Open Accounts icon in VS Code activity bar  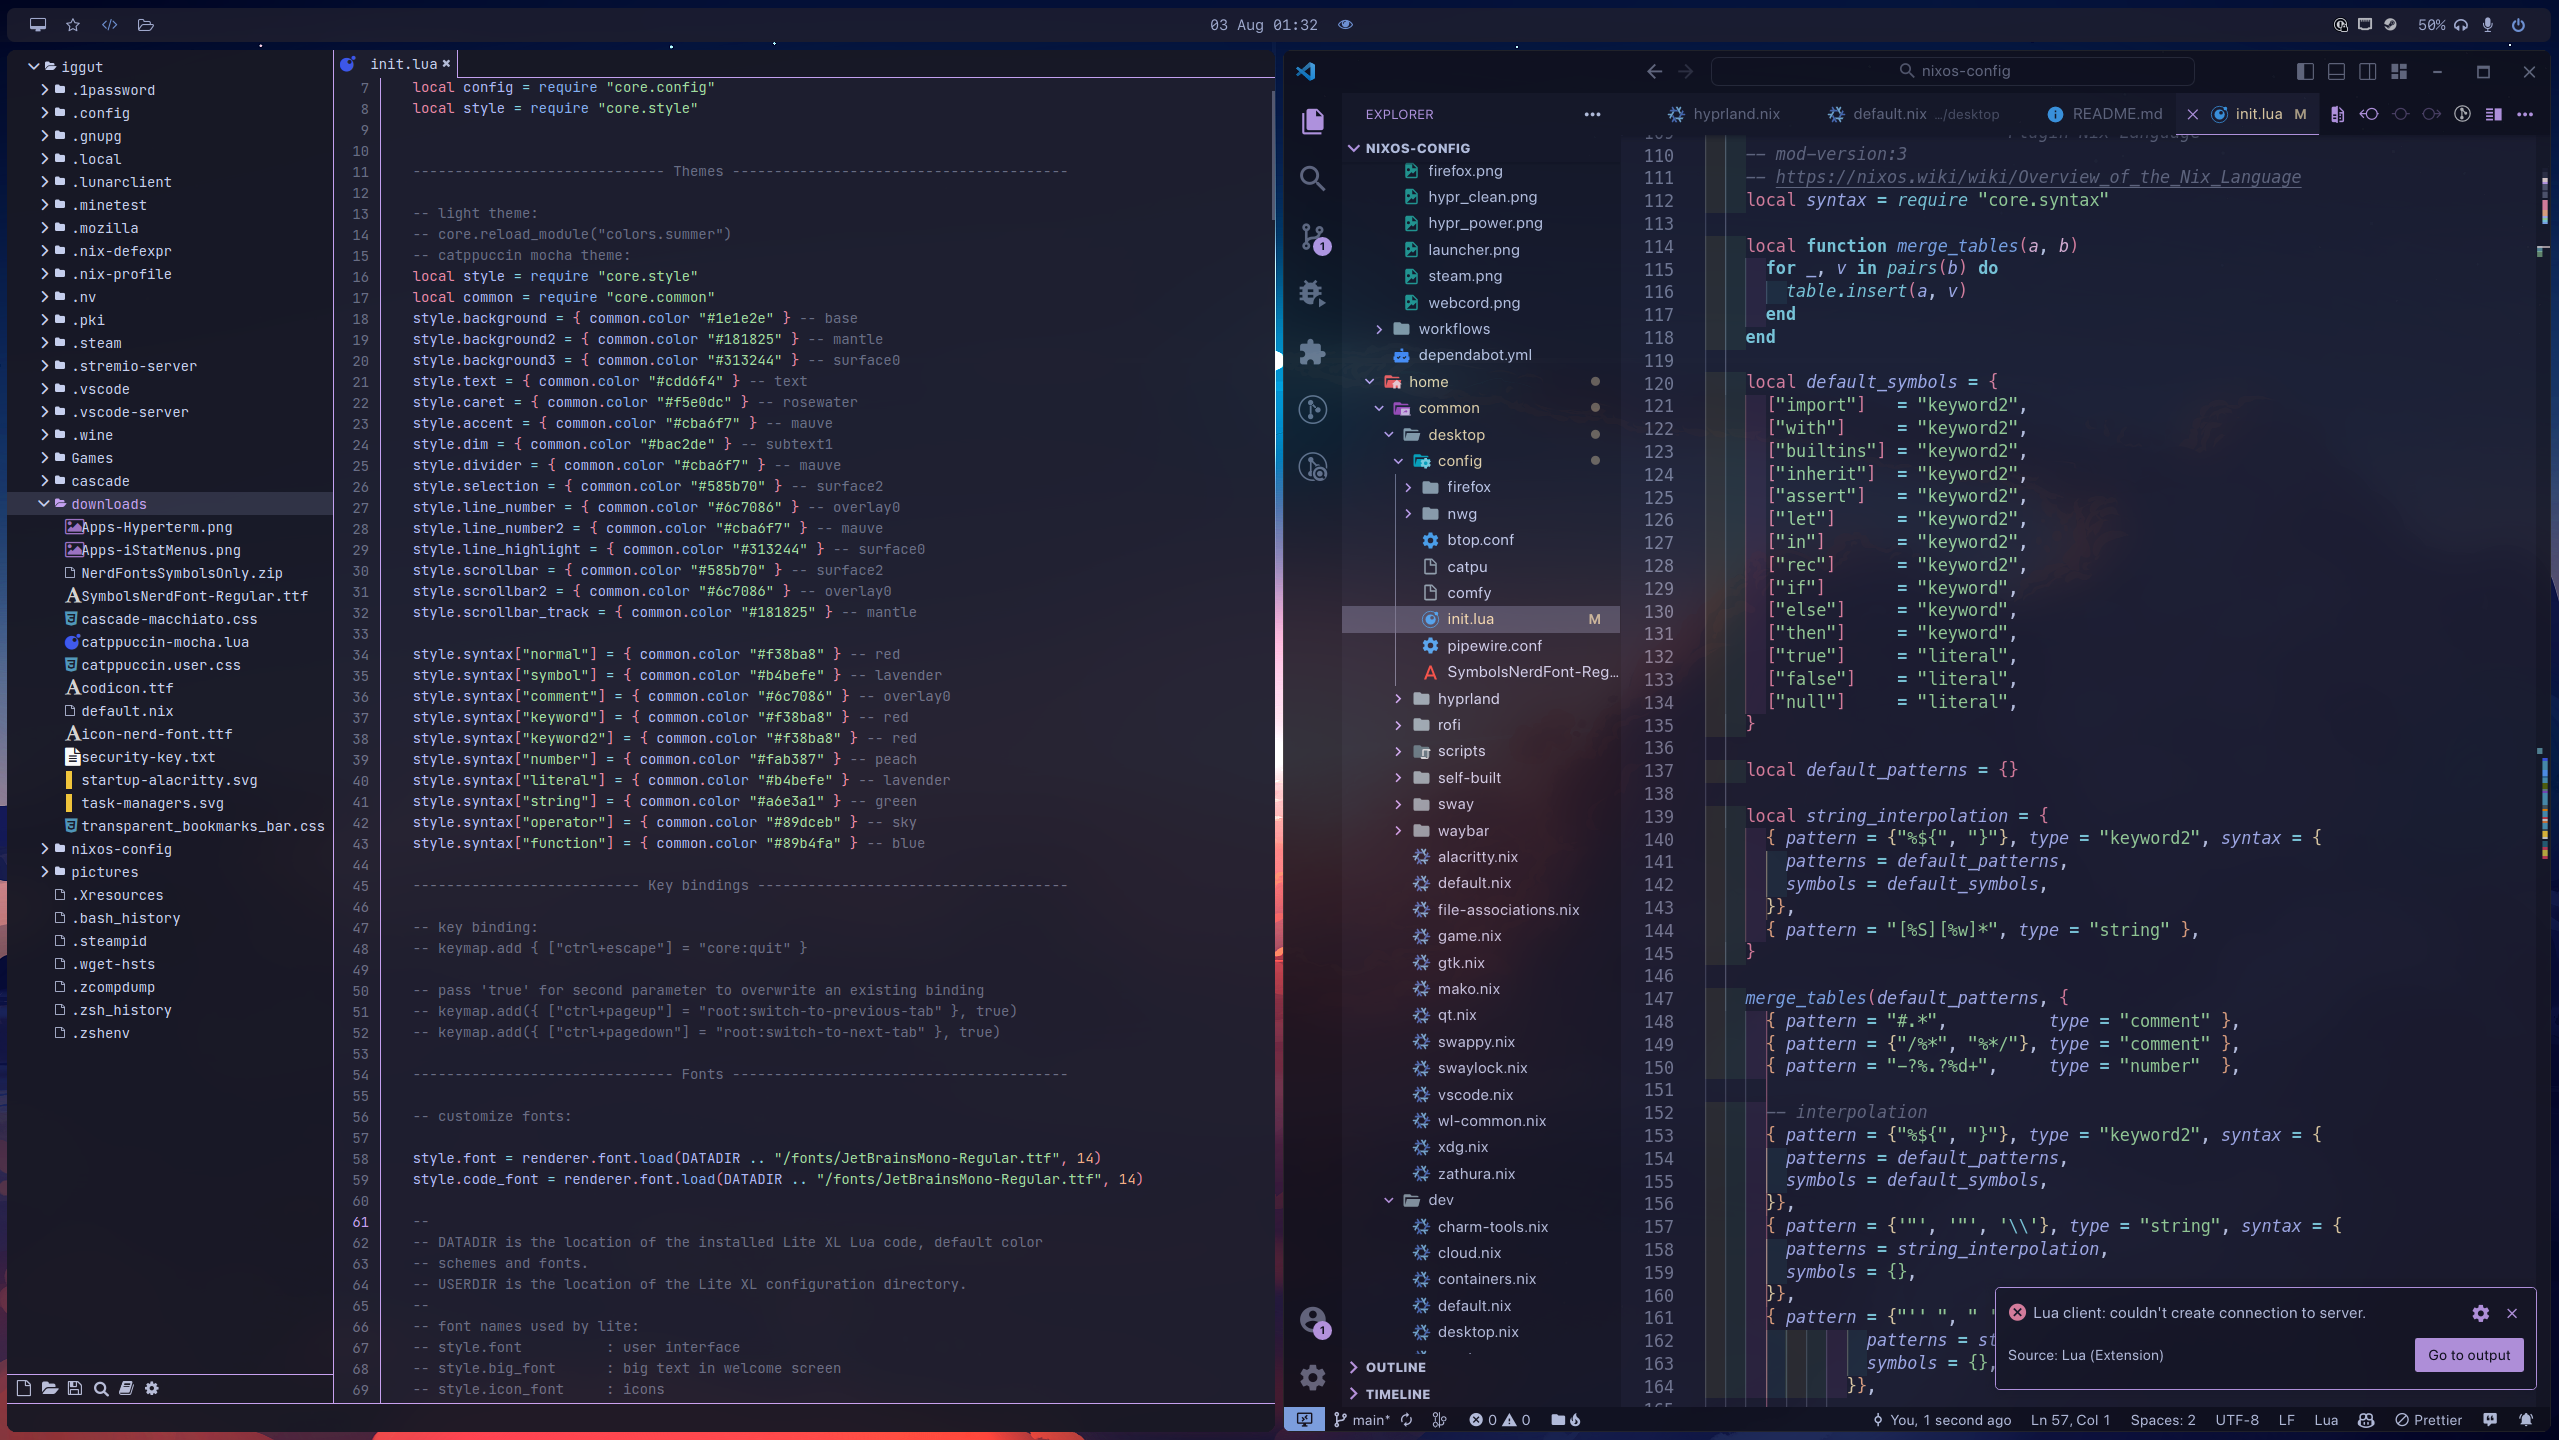1314,1321
